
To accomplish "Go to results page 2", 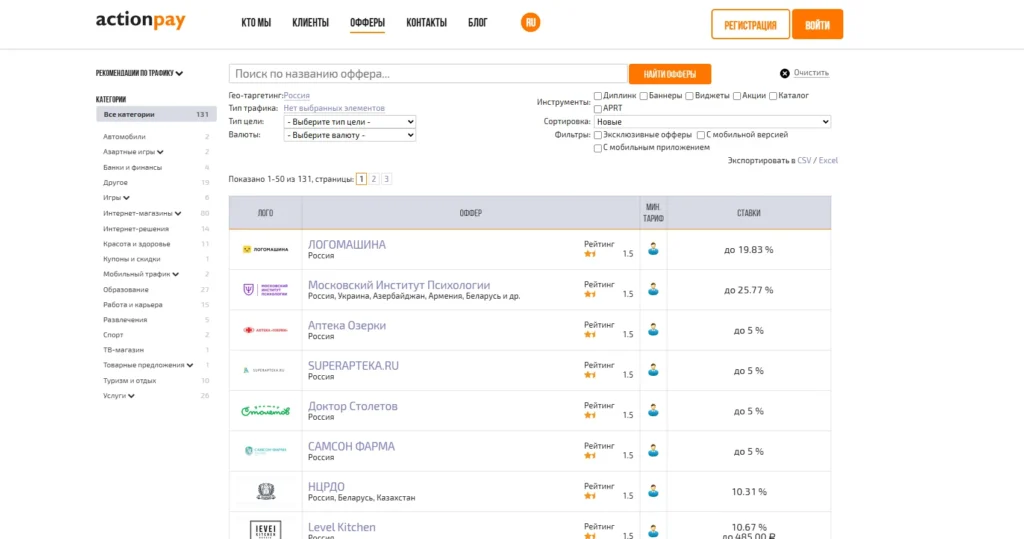I will tap(374, 179).
